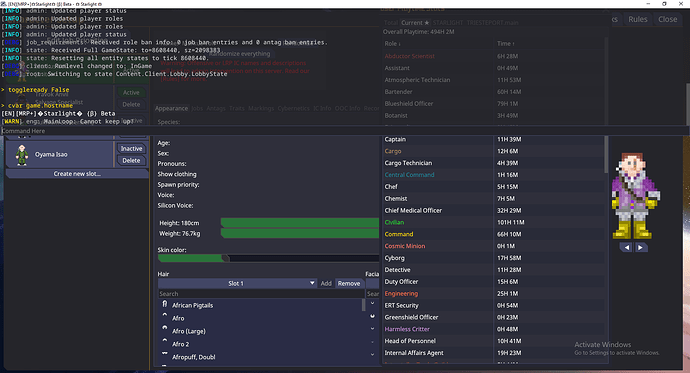The width and height of the screenshot is (690, 373).
Task: Click the Head of Personnel row
Action: click(493, 341)
